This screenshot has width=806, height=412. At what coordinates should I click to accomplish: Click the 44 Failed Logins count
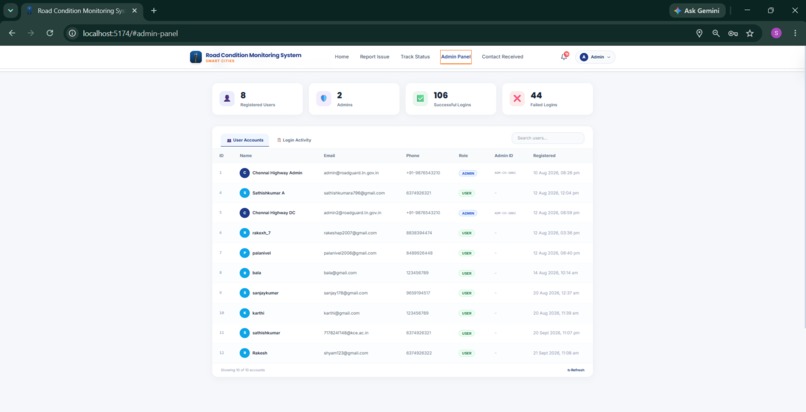(x=536, y=96)
